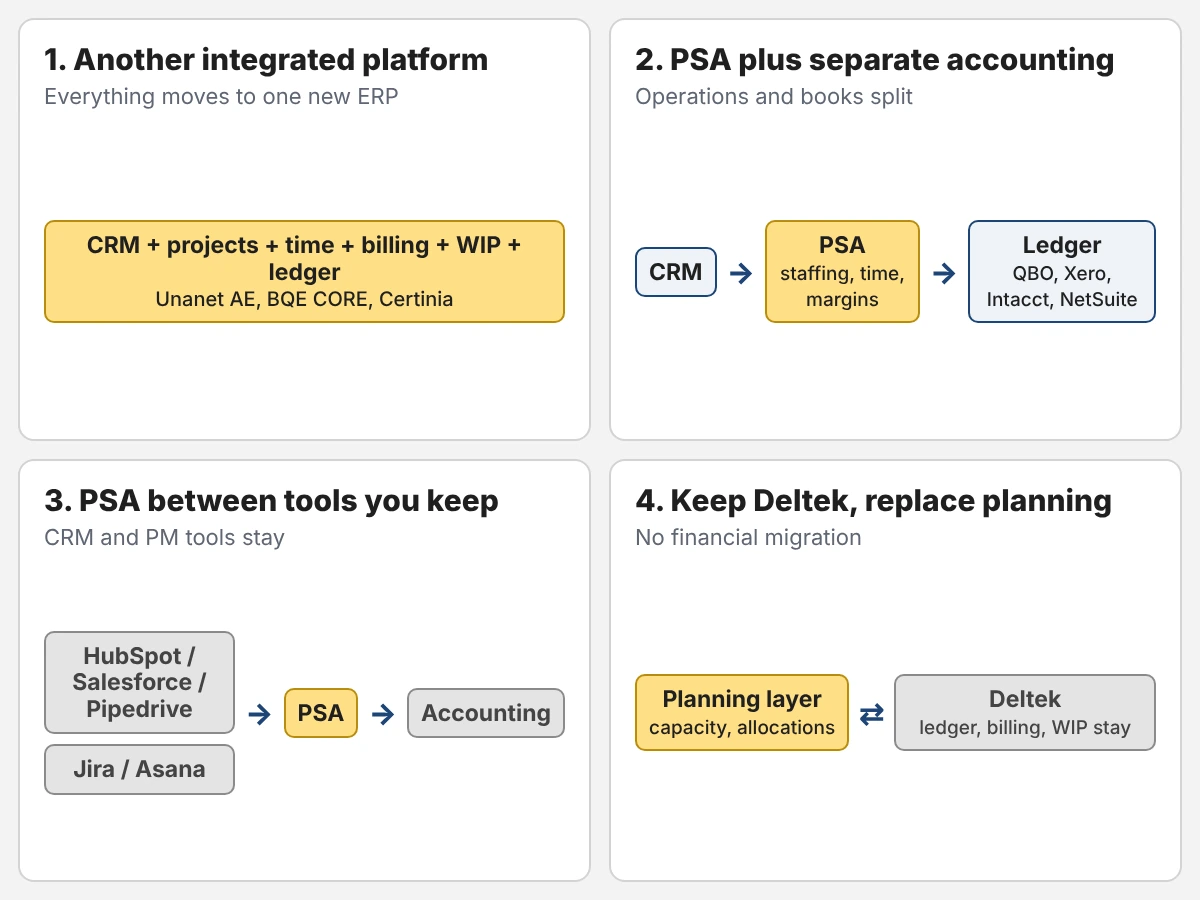Select the subtitle 'Operations and books split'
This screenshot has width=1200, height=900.
click(774, 97)
